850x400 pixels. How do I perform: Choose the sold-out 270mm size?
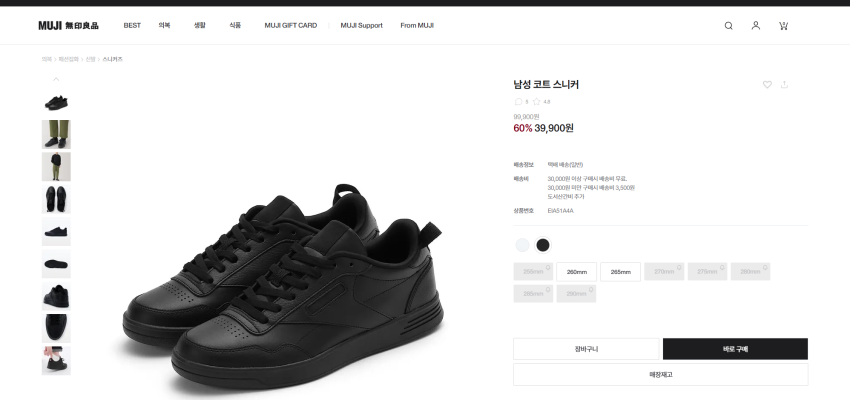click(x=664, y=271)
